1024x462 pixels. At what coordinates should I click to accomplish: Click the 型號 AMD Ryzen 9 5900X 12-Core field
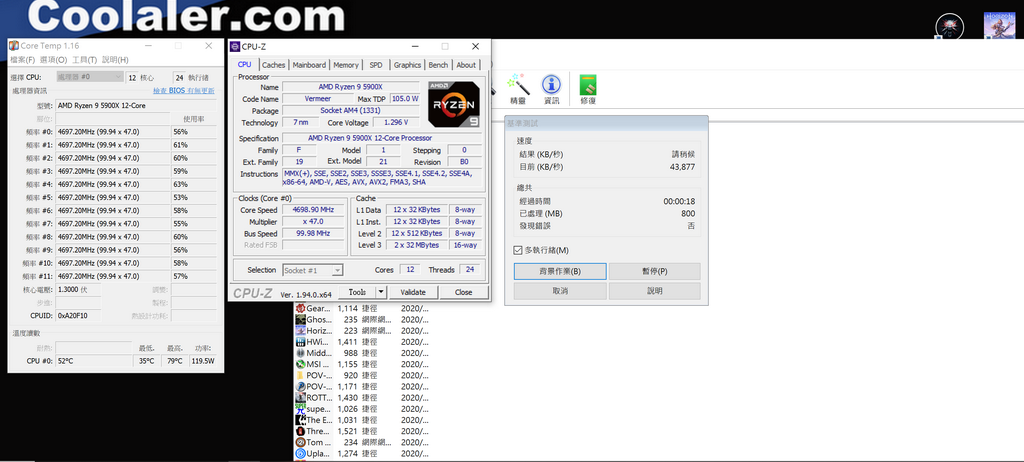coord(136,106)
